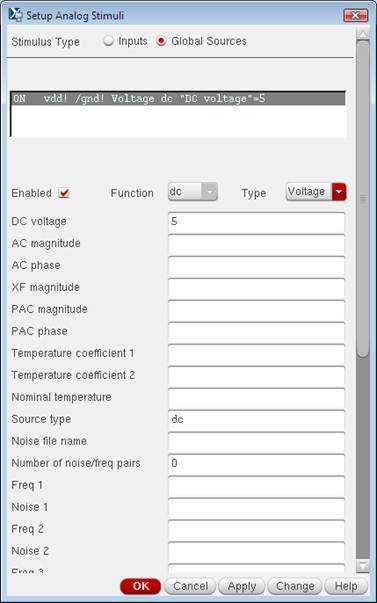Select the Global Sources radio button

tap(161, 41)
